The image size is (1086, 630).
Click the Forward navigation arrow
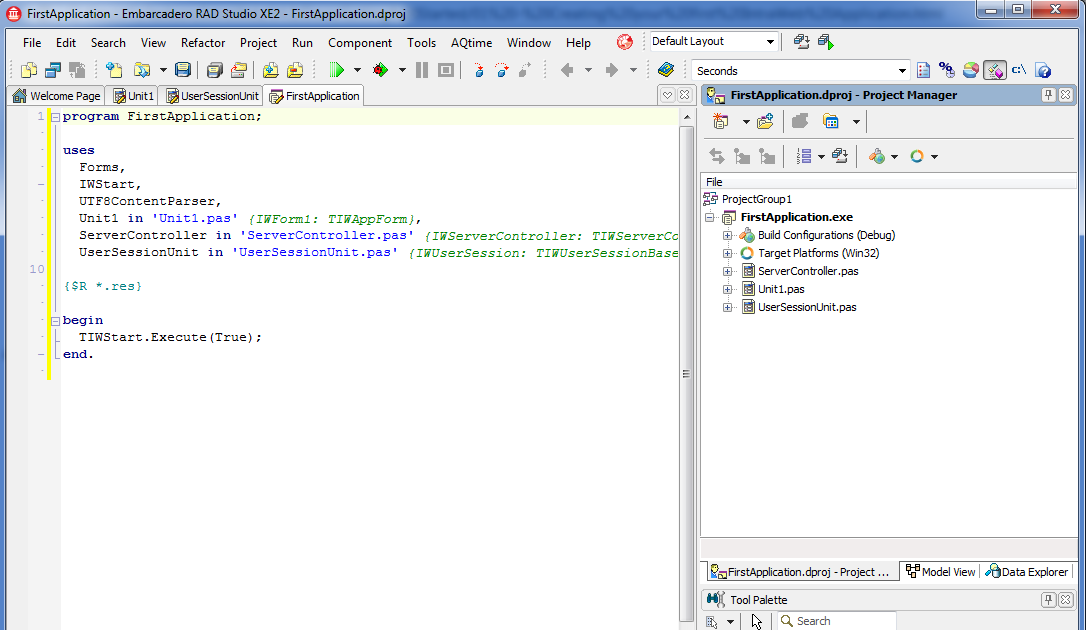[612, 70]
